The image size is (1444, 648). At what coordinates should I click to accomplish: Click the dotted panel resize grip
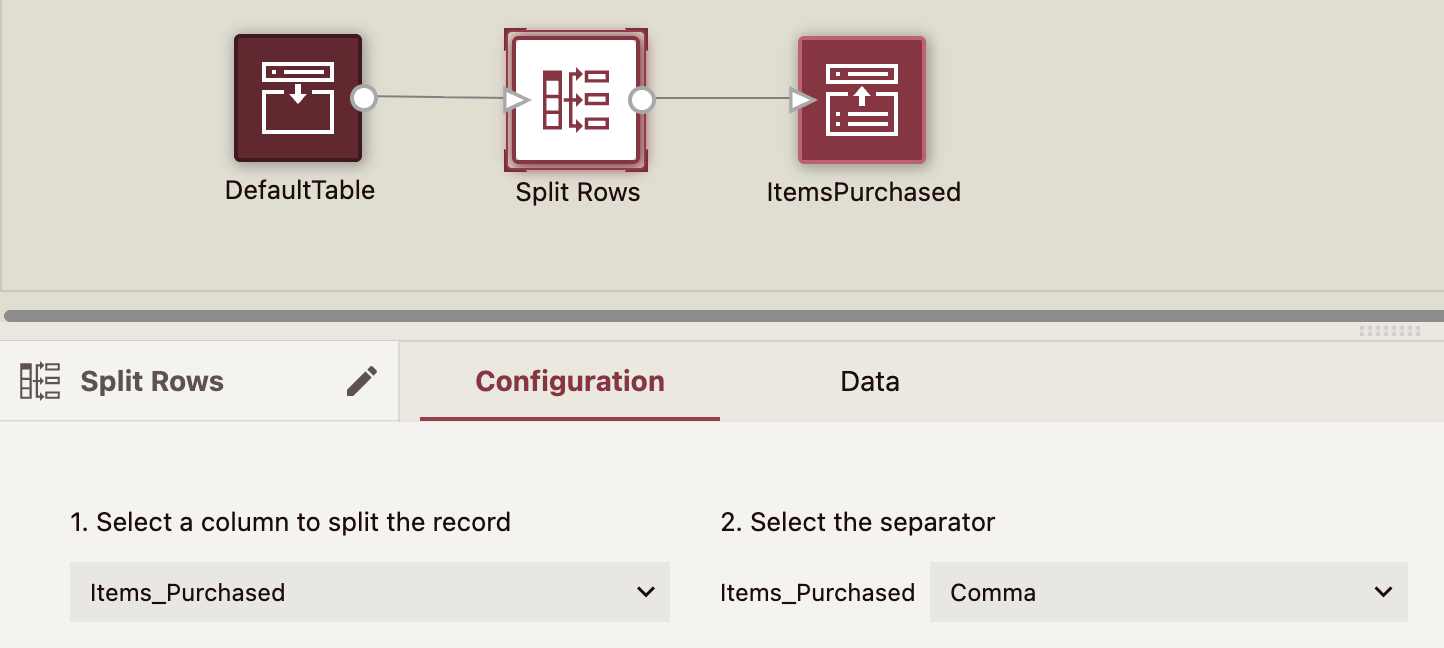(x=1389, y=331)
